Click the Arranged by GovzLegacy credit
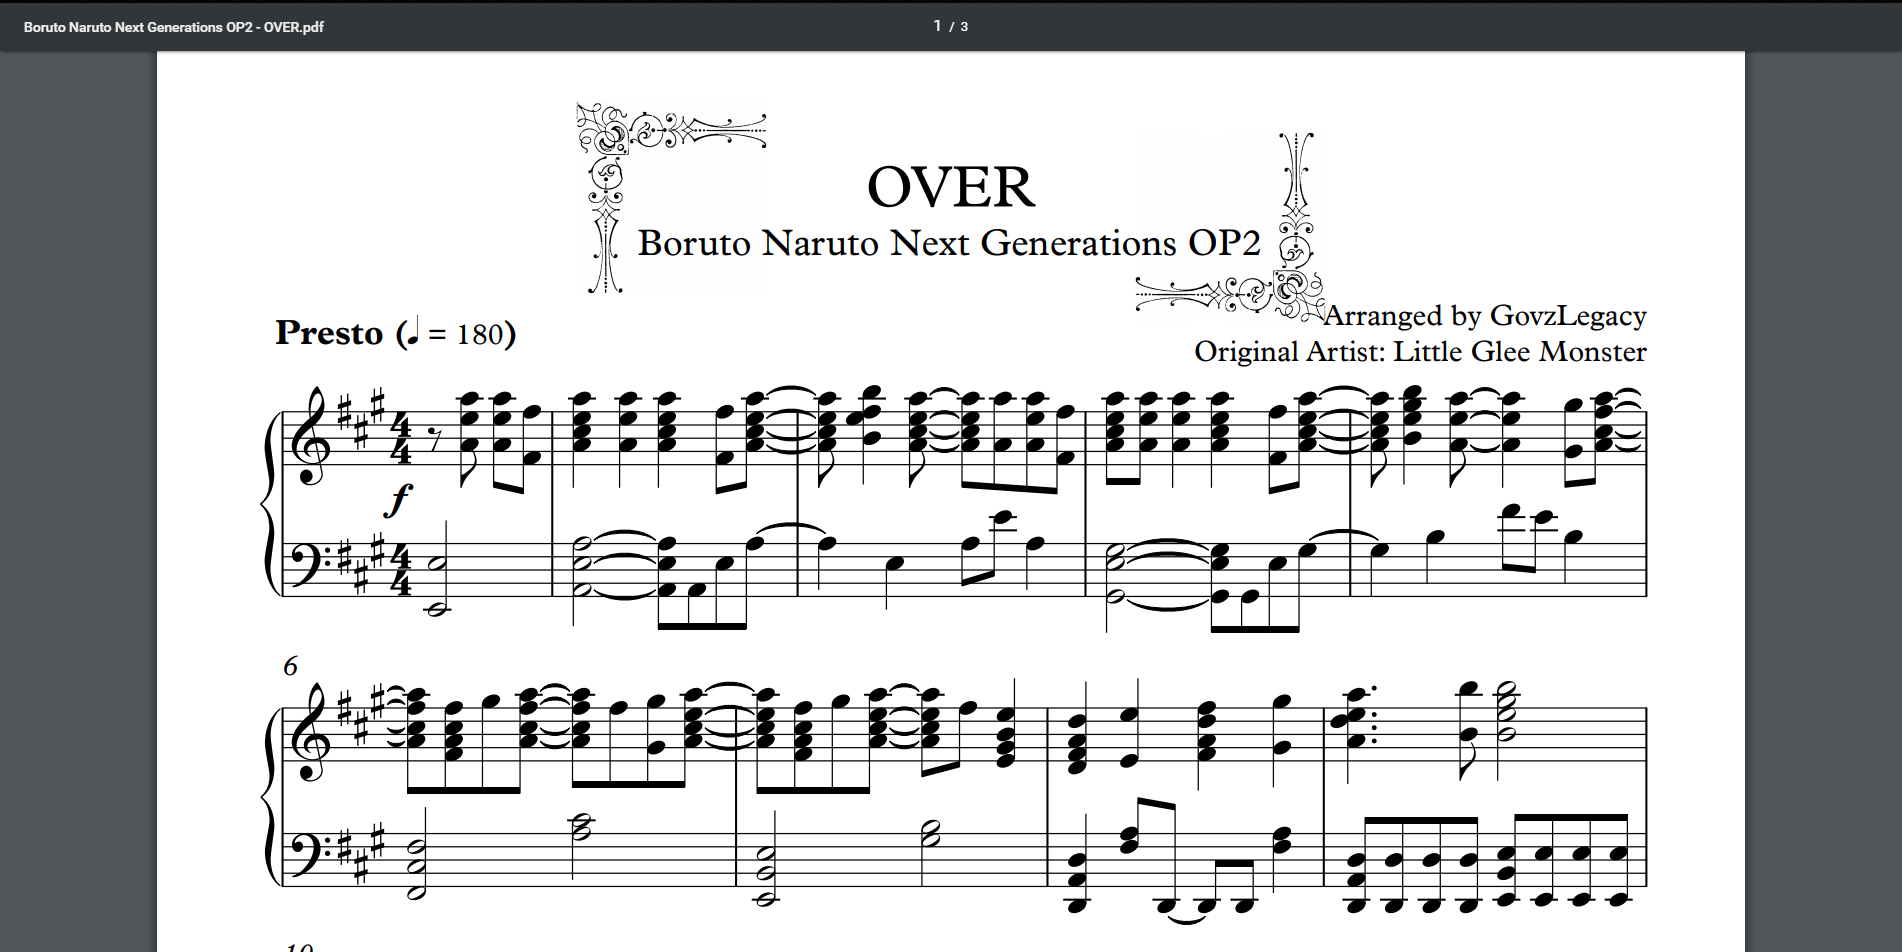This screenshot has height=952, width=1902. [x=1484, y=316]
